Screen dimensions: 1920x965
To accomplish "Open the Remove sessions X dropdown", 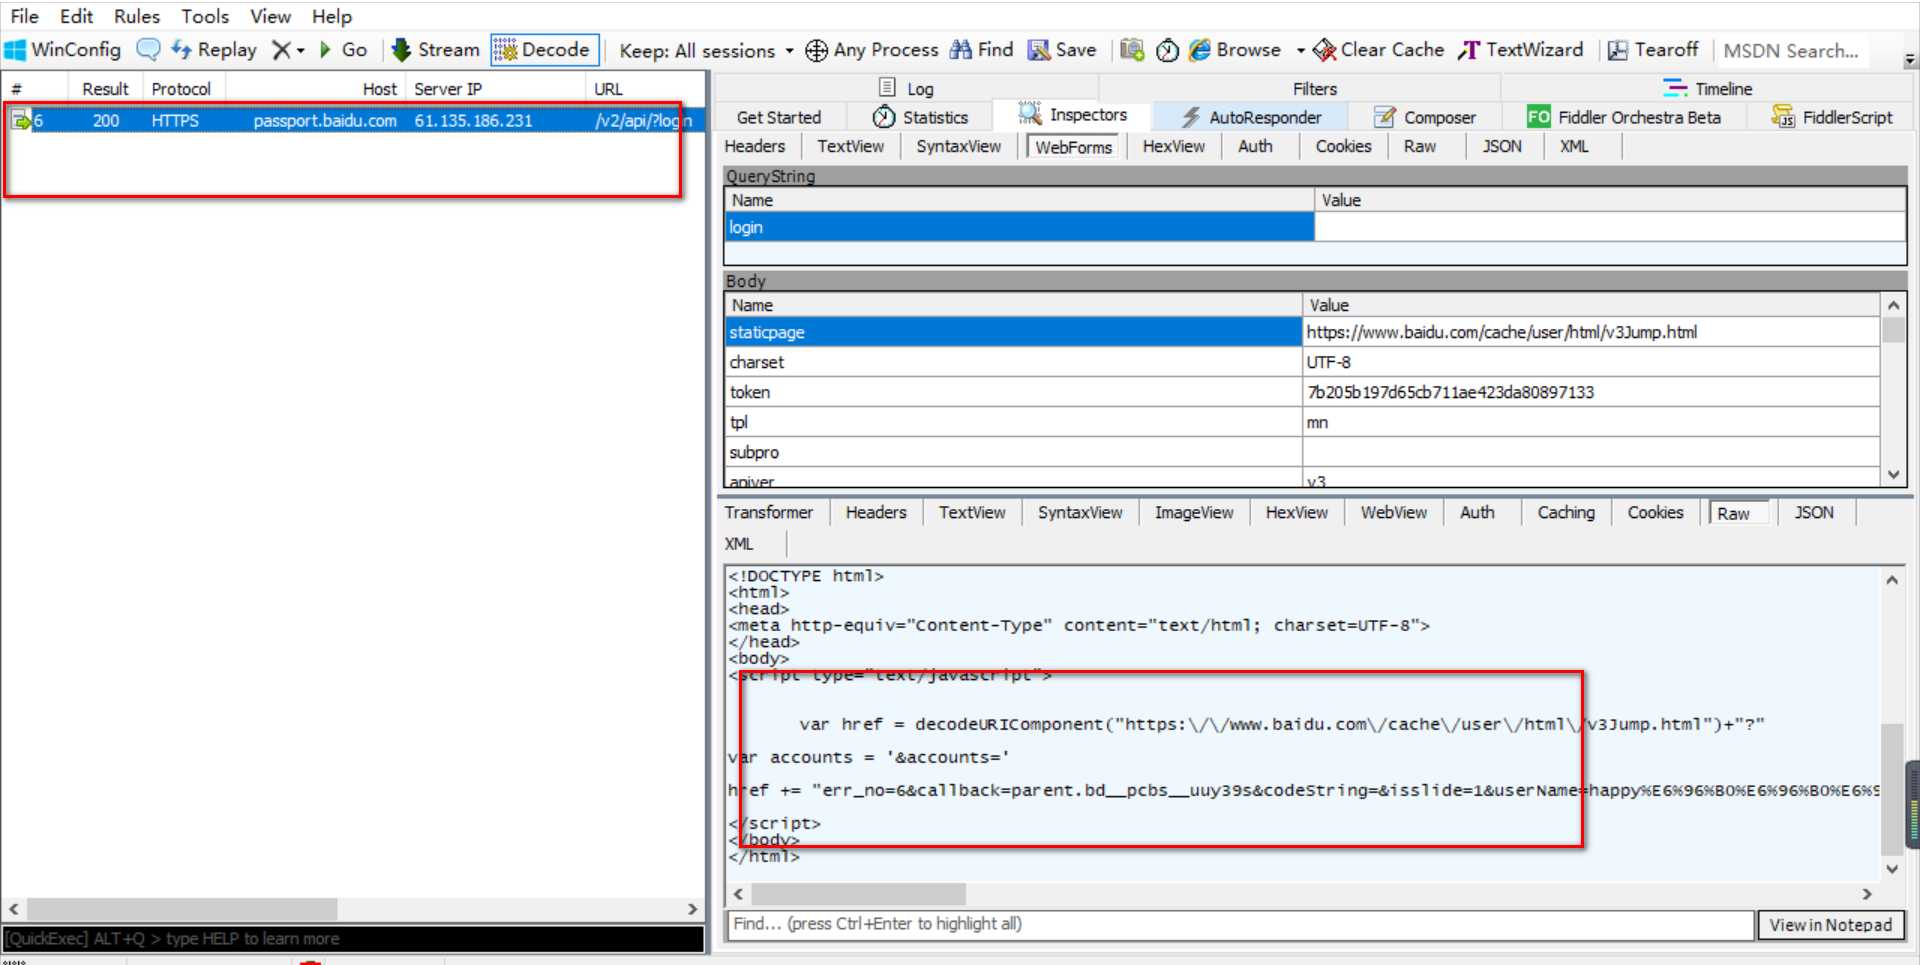I will tap(288, 49).
